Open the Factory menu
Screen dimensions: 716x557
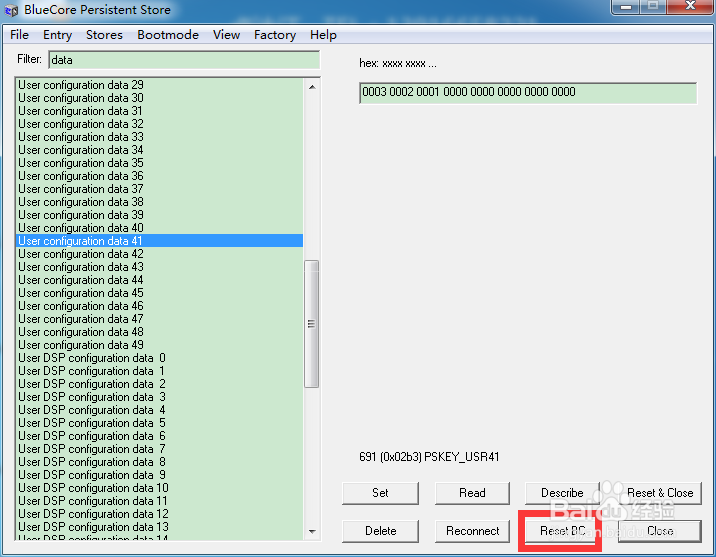coord(275,35)
